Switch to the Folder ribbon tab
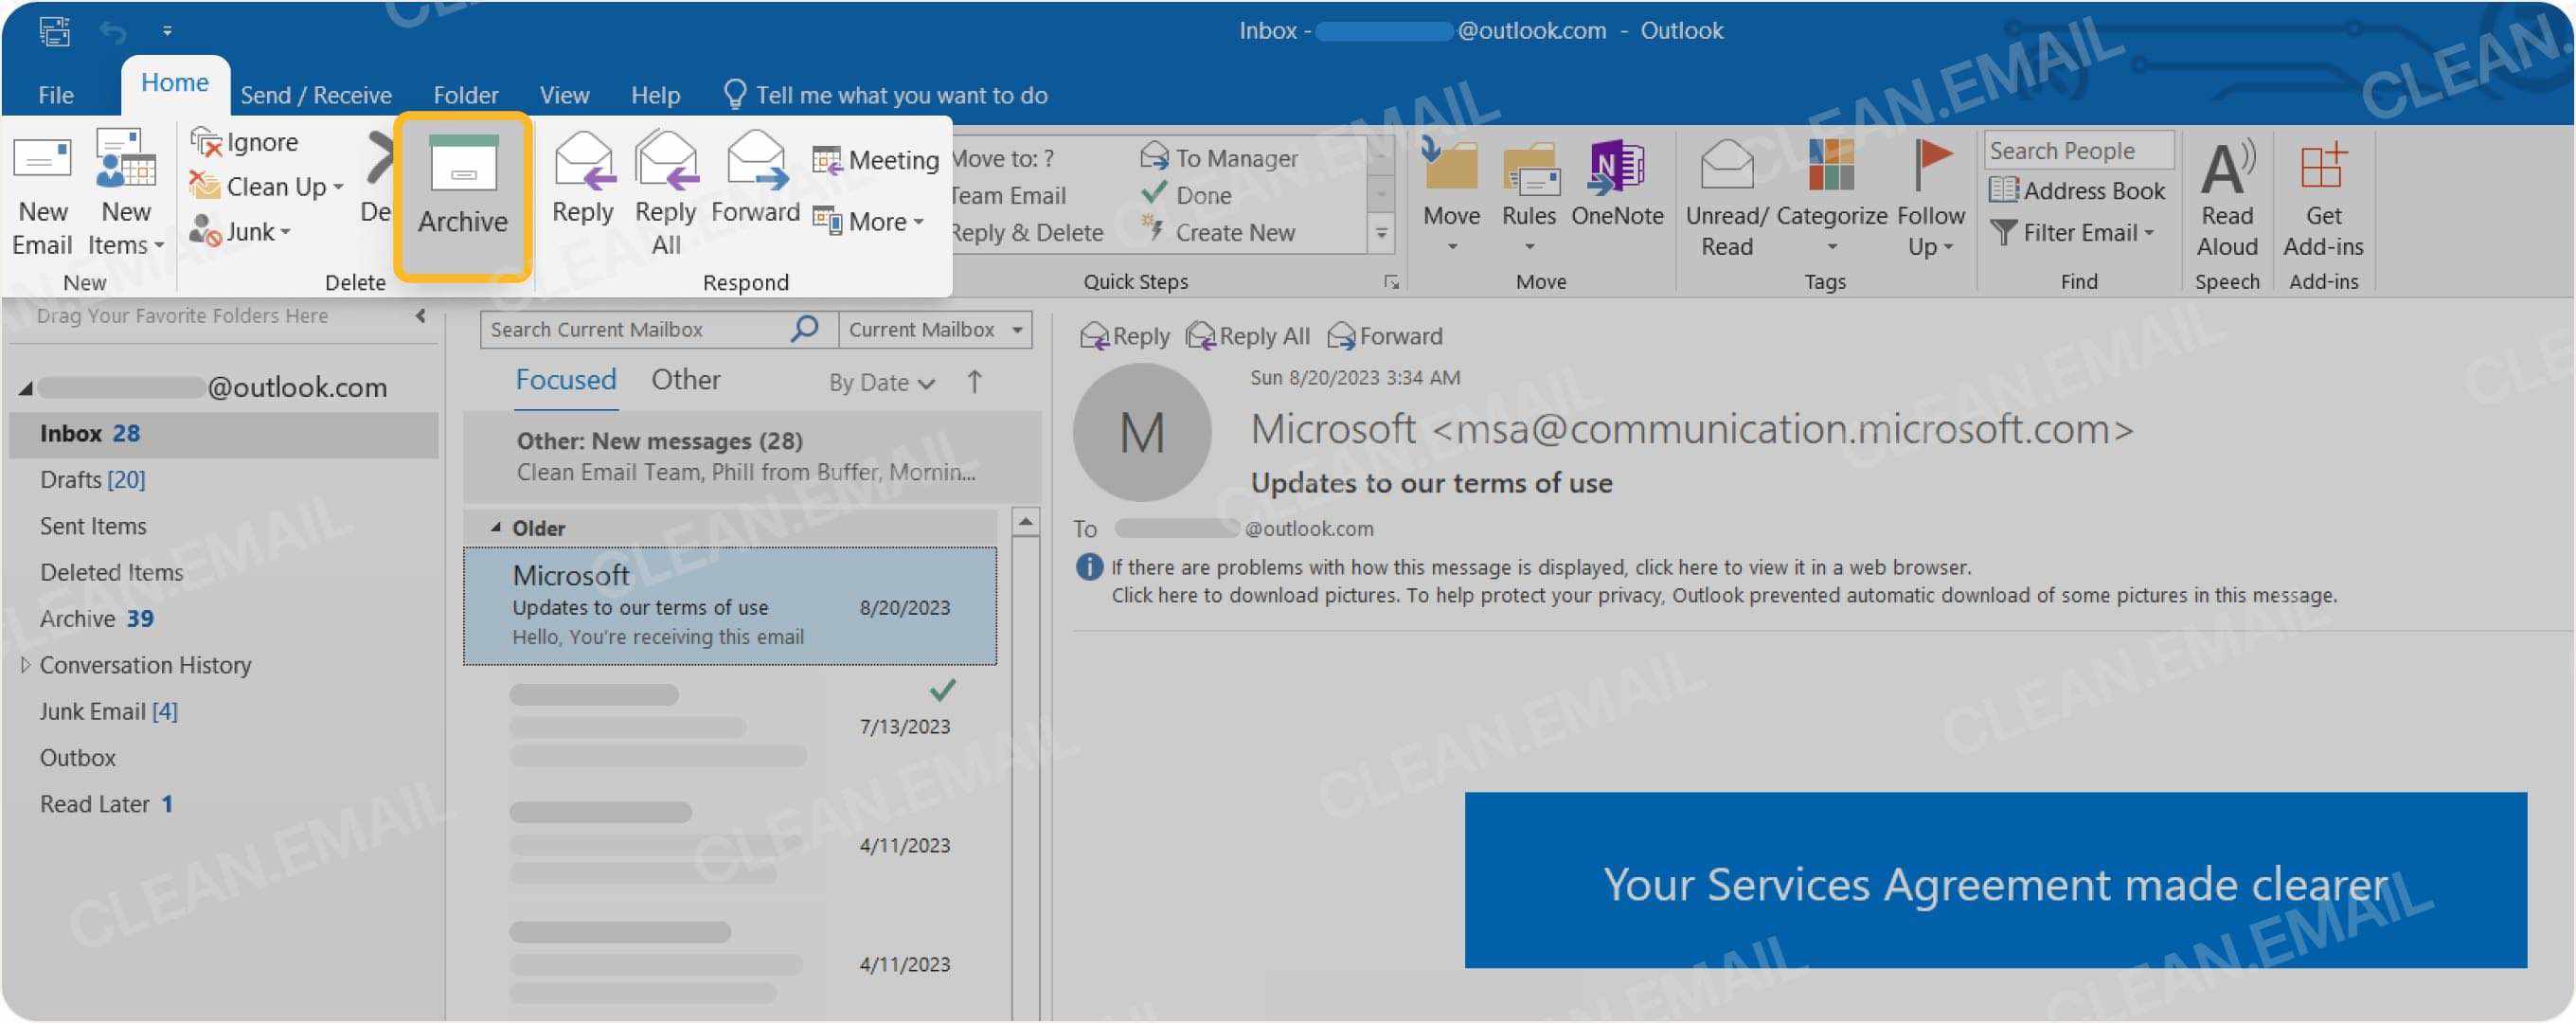This screenshot has height=1023, width=2576. point(464,94)
